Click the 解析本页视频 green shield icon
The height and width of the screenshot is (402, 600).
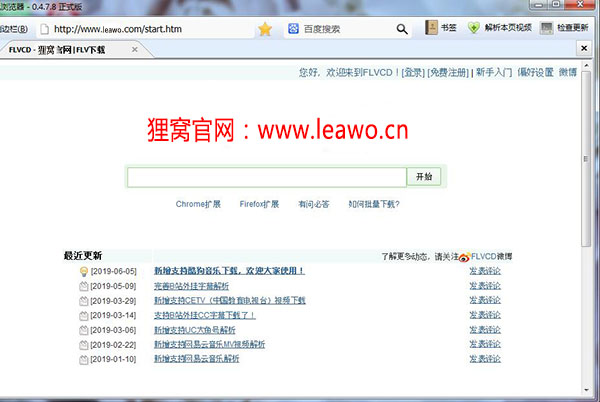pos(474,28)
